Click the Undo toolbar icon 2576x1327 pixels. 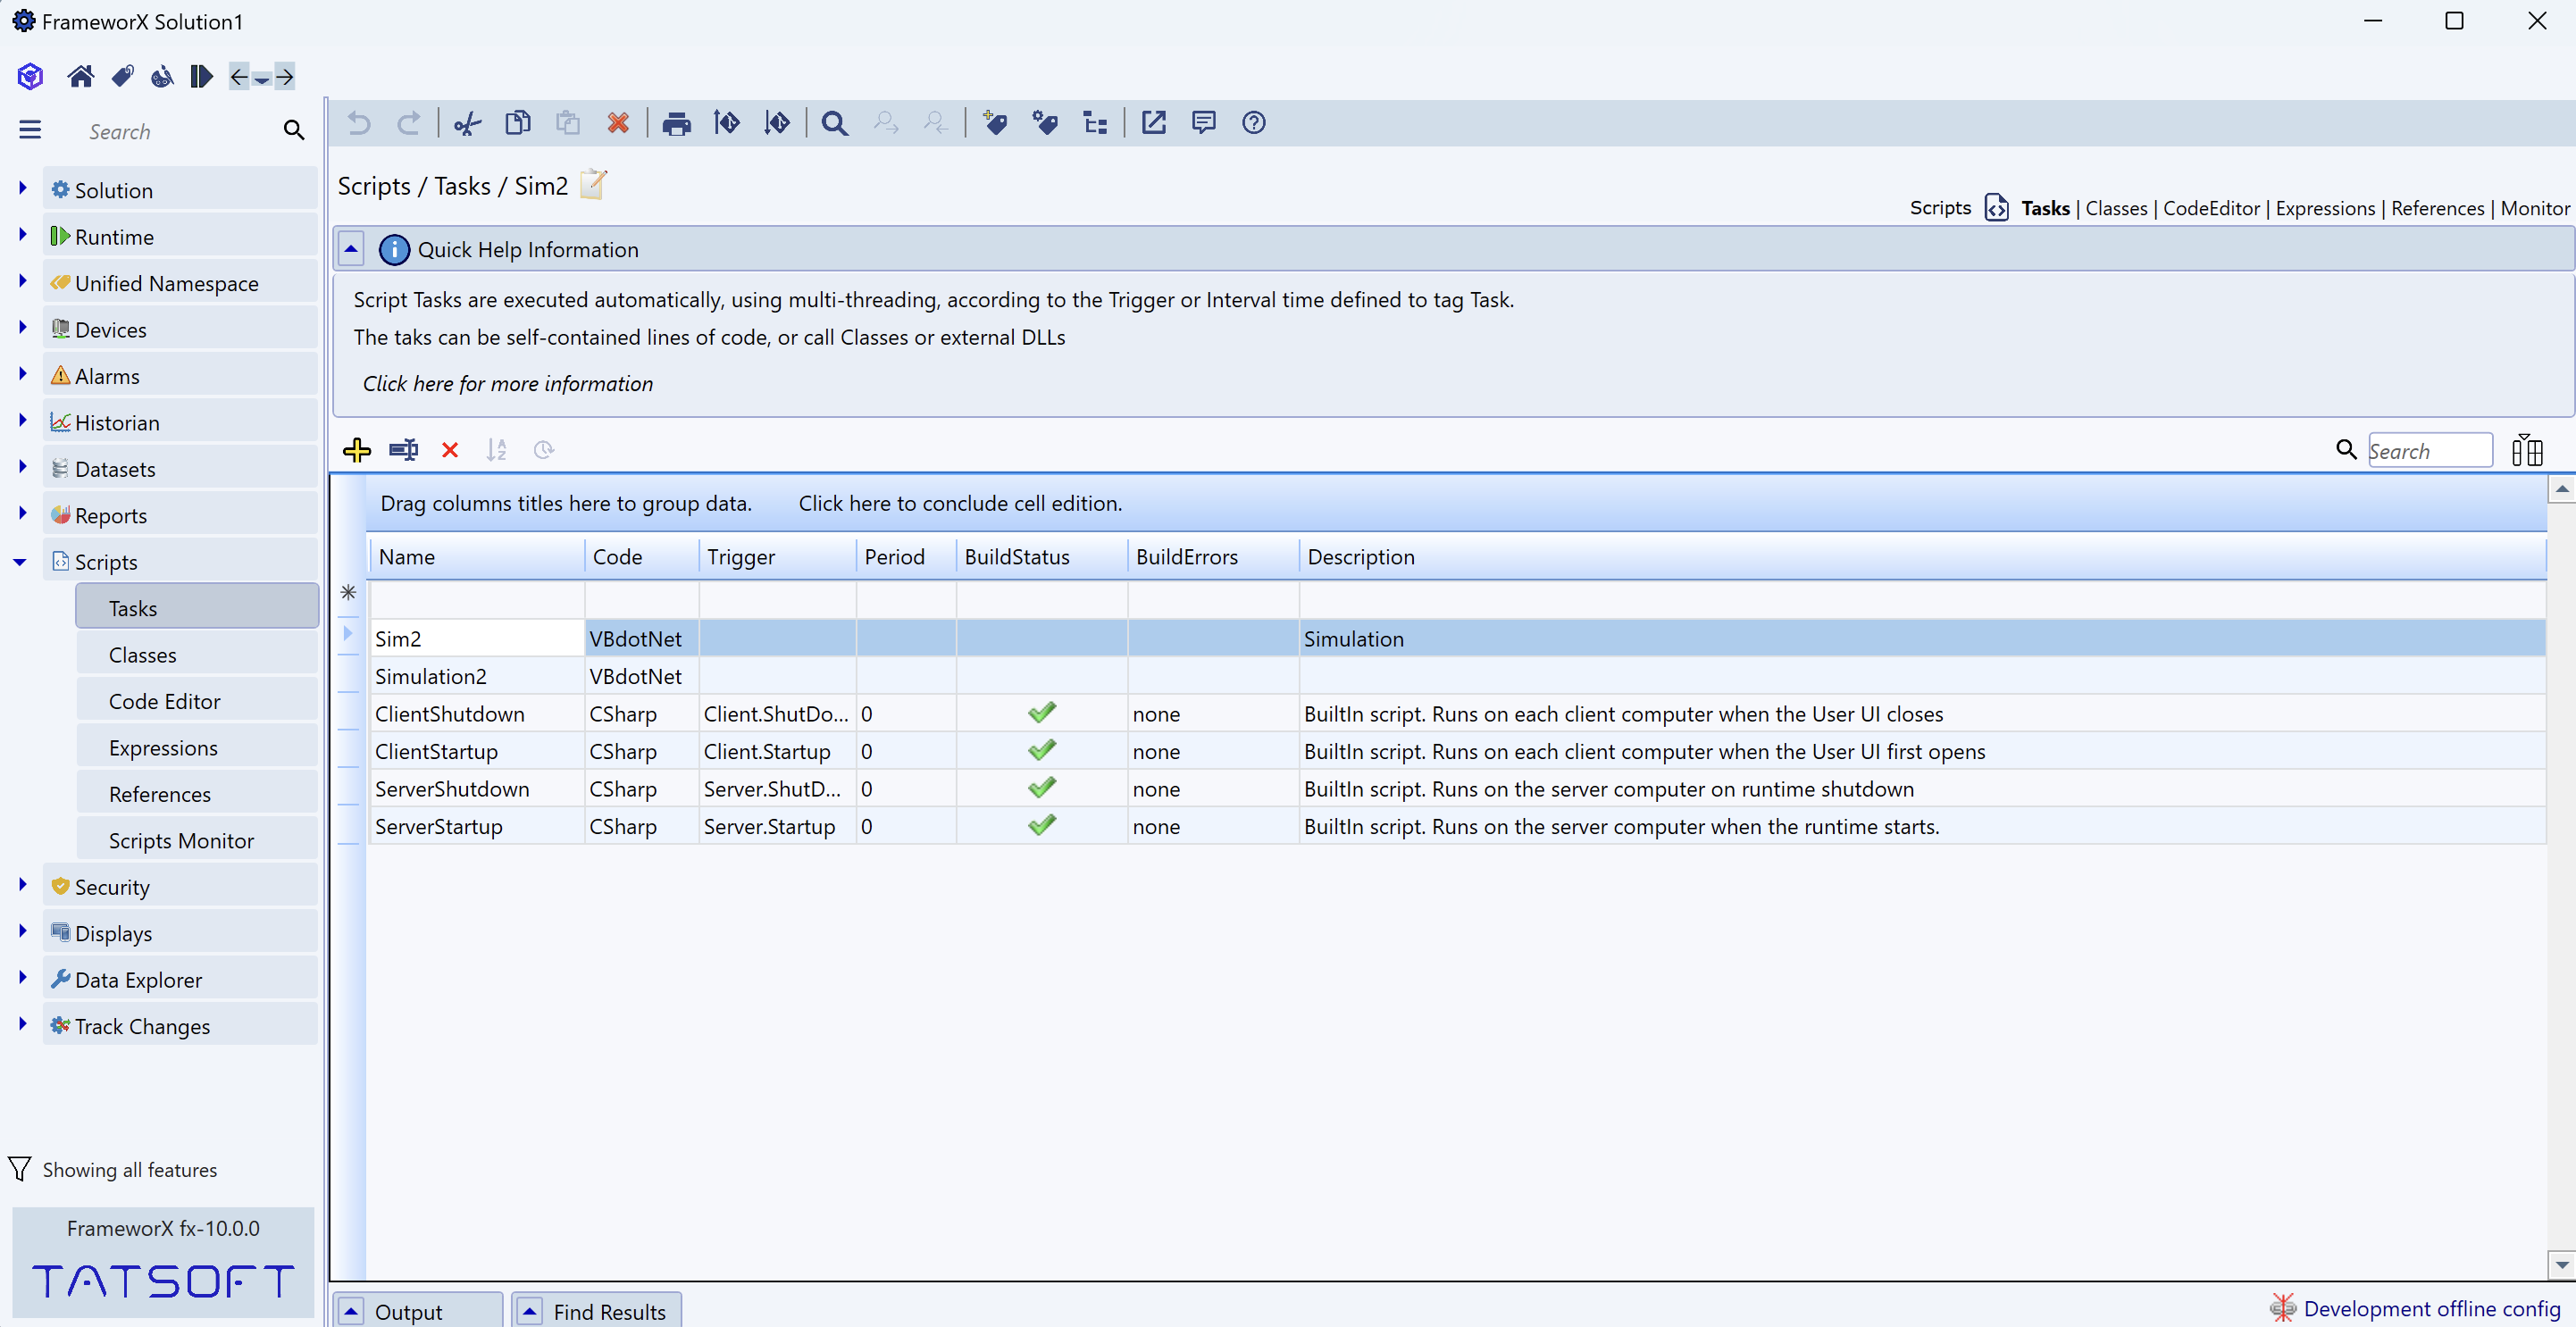[358, 123]
